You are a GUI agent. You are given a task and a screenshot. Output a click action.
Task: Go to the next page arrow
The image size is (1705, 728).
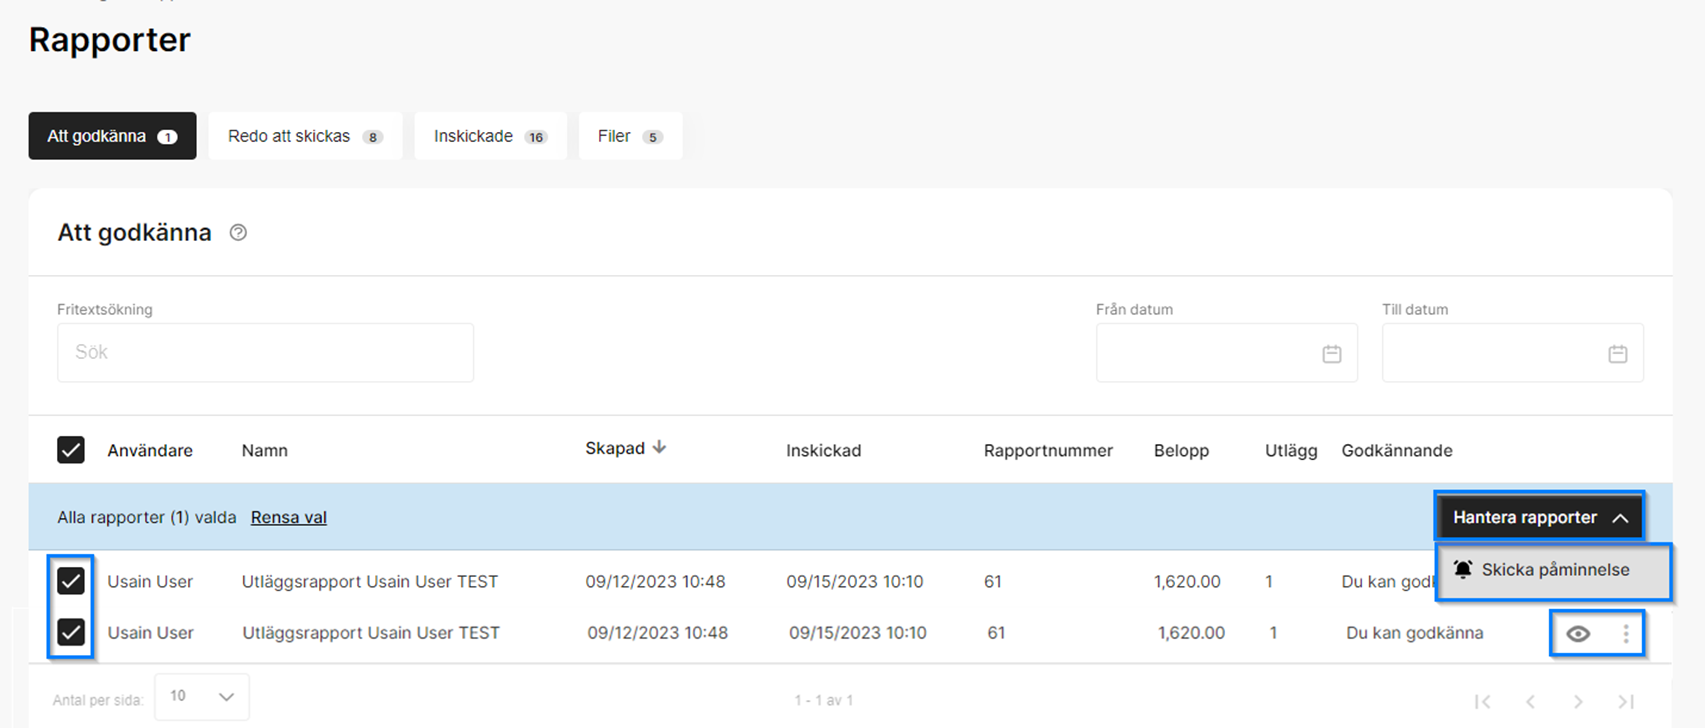tap(1578, 701)
